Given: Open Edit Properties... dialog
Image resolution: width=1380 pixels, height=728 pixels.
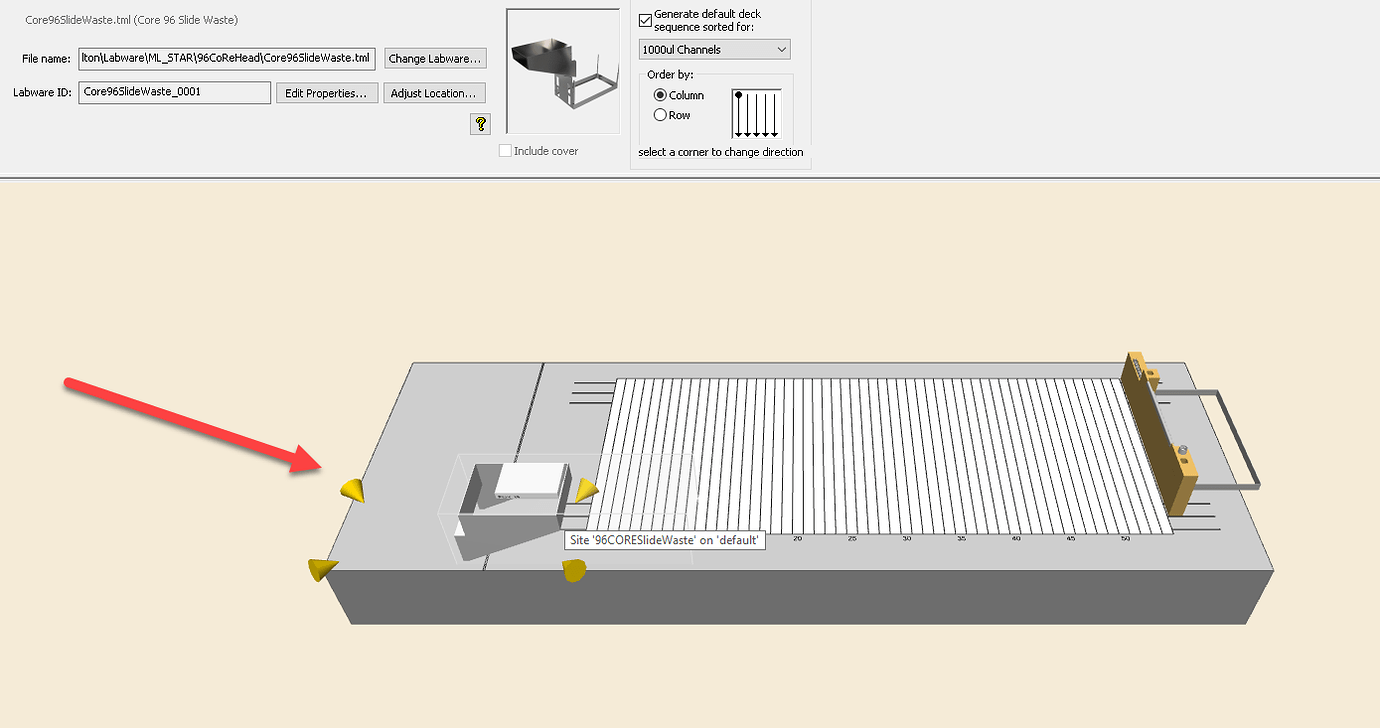Looking at the screenshot, I should pyautogui.click(x=327, y=93).
